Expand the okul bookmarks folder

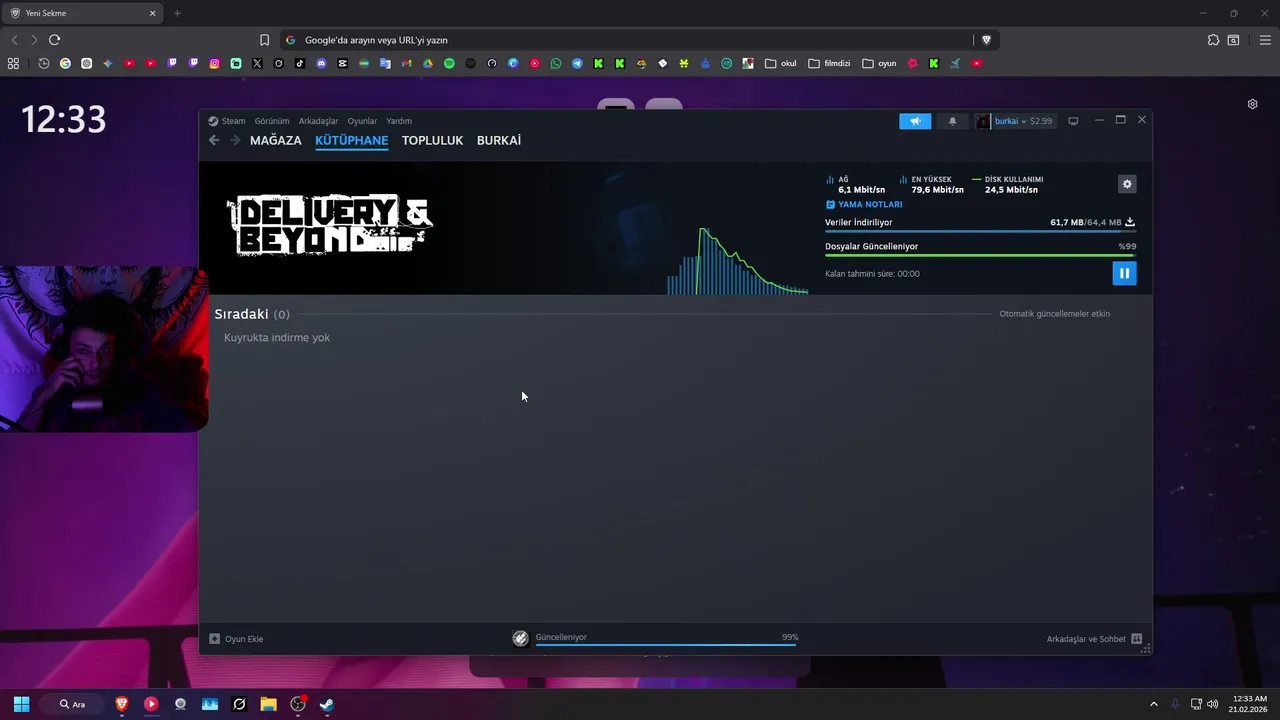pyautogui.click(x=781, y=63)
